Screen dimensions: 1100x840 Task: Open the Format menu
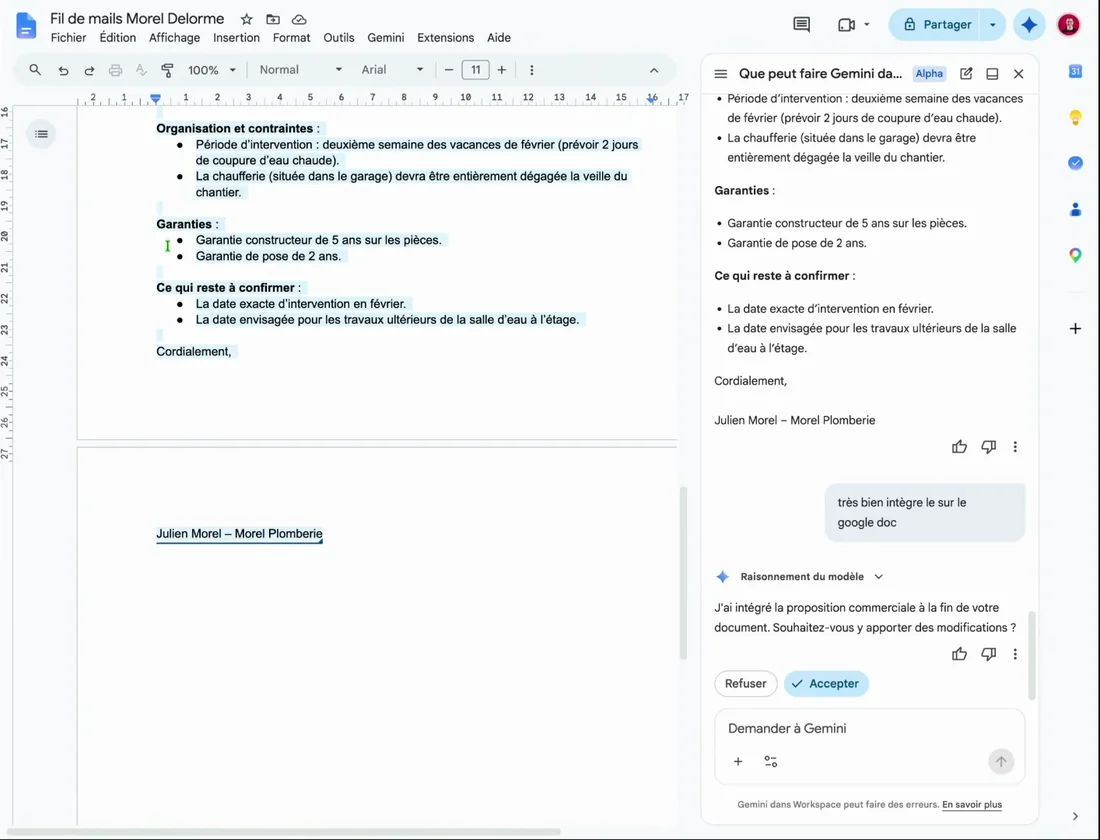[x=291, y=38]
